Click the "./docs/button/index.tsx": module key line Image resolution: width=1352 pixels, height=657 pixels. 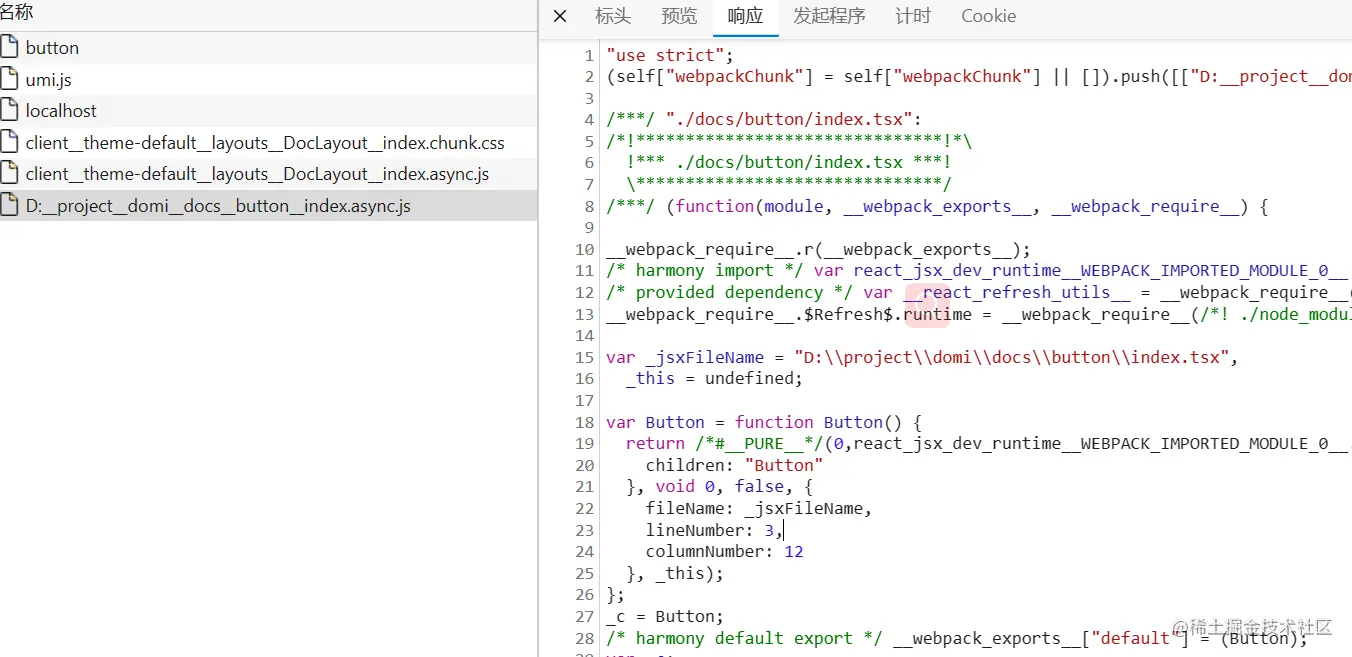tap(764, 120)
